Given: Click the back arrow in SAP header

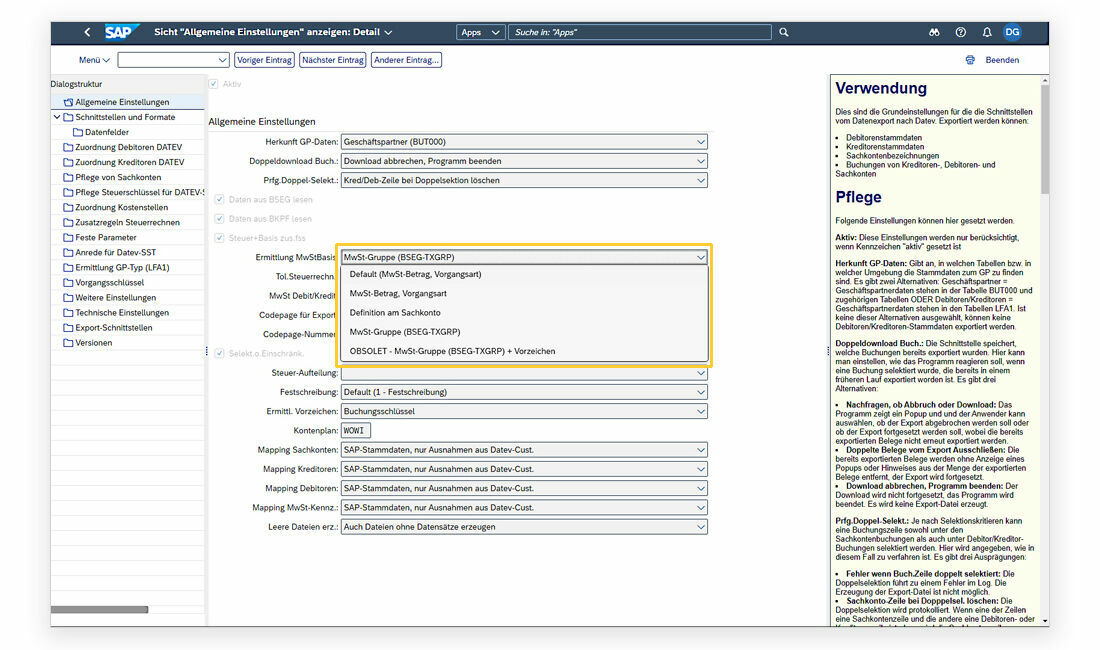Looking at the screenshot, I should click(87, 33).
